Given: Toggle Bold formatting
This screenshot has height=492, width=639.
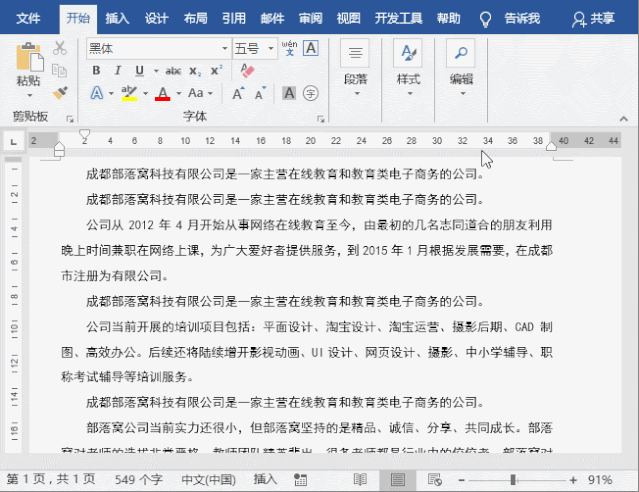Looking at the screenshot, I should (x=97, y=71).
